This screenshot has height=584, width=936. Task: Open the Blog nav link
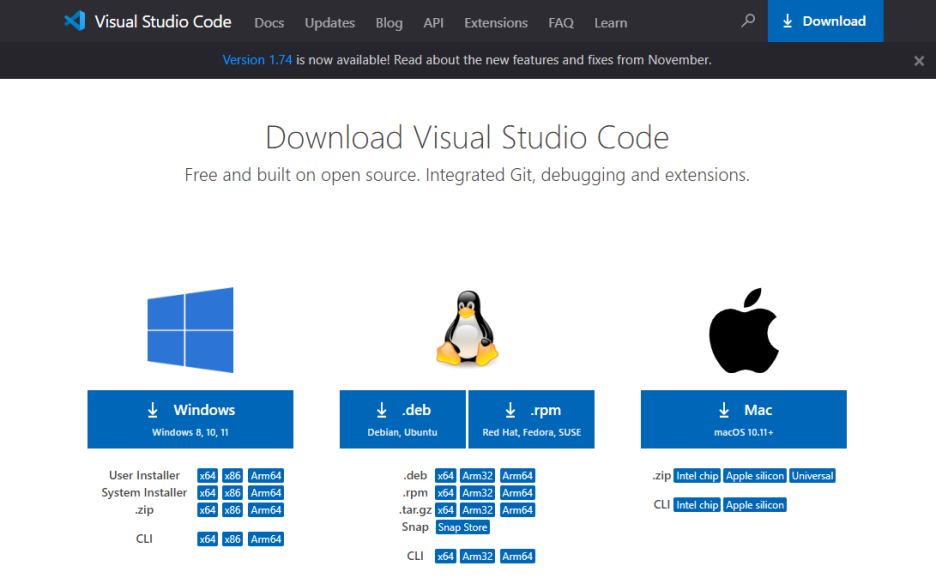(x=389, y=23)
